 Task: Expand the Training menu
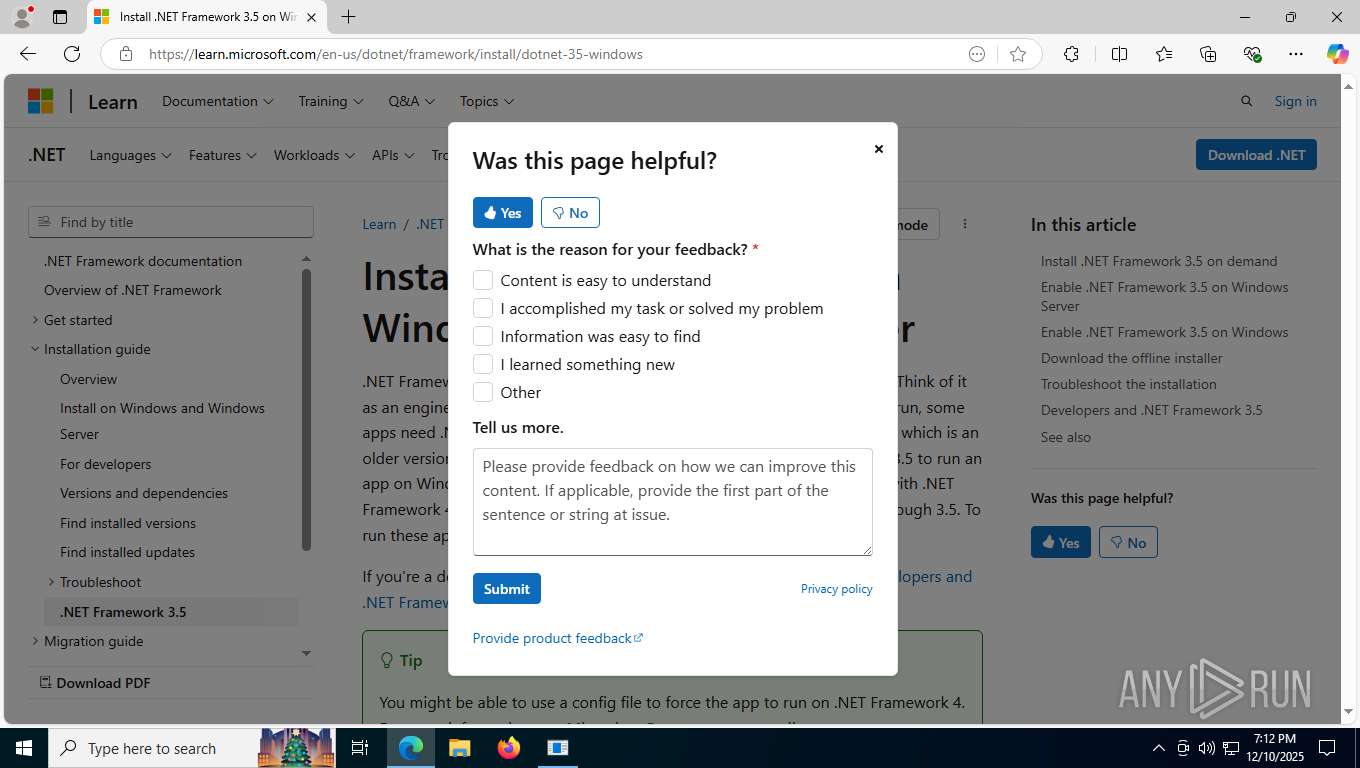point(331,101)
